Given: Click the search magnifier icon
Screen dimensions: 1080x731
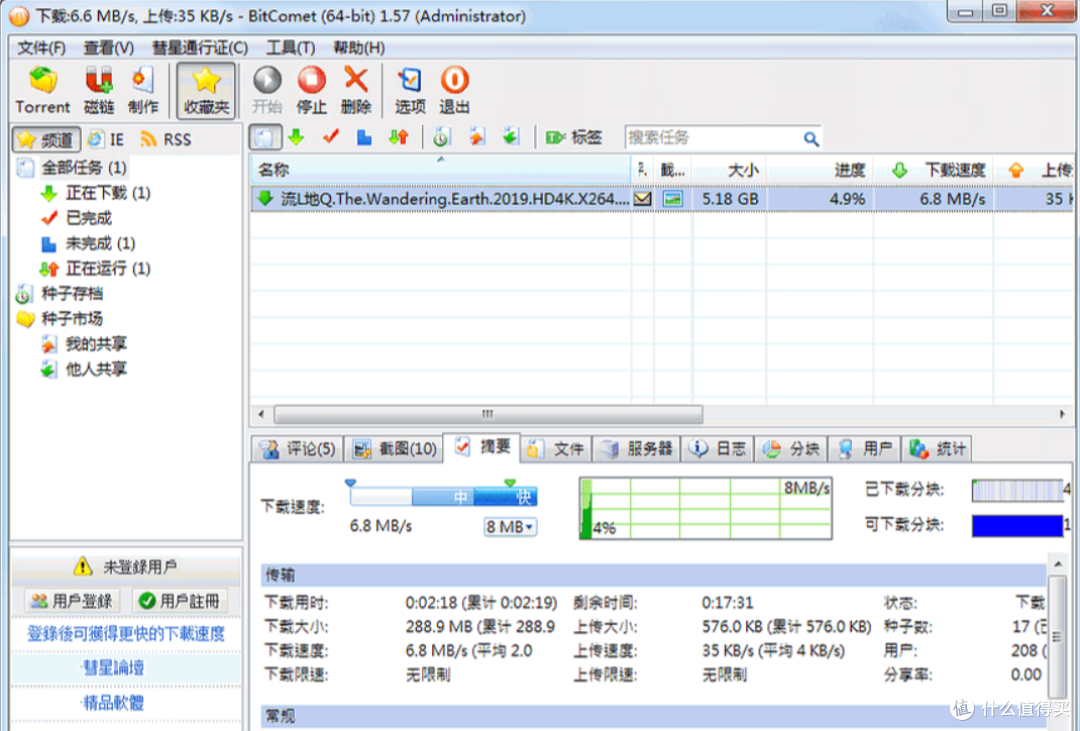Looking at the screenshot, I should click(x=811, y=138).
